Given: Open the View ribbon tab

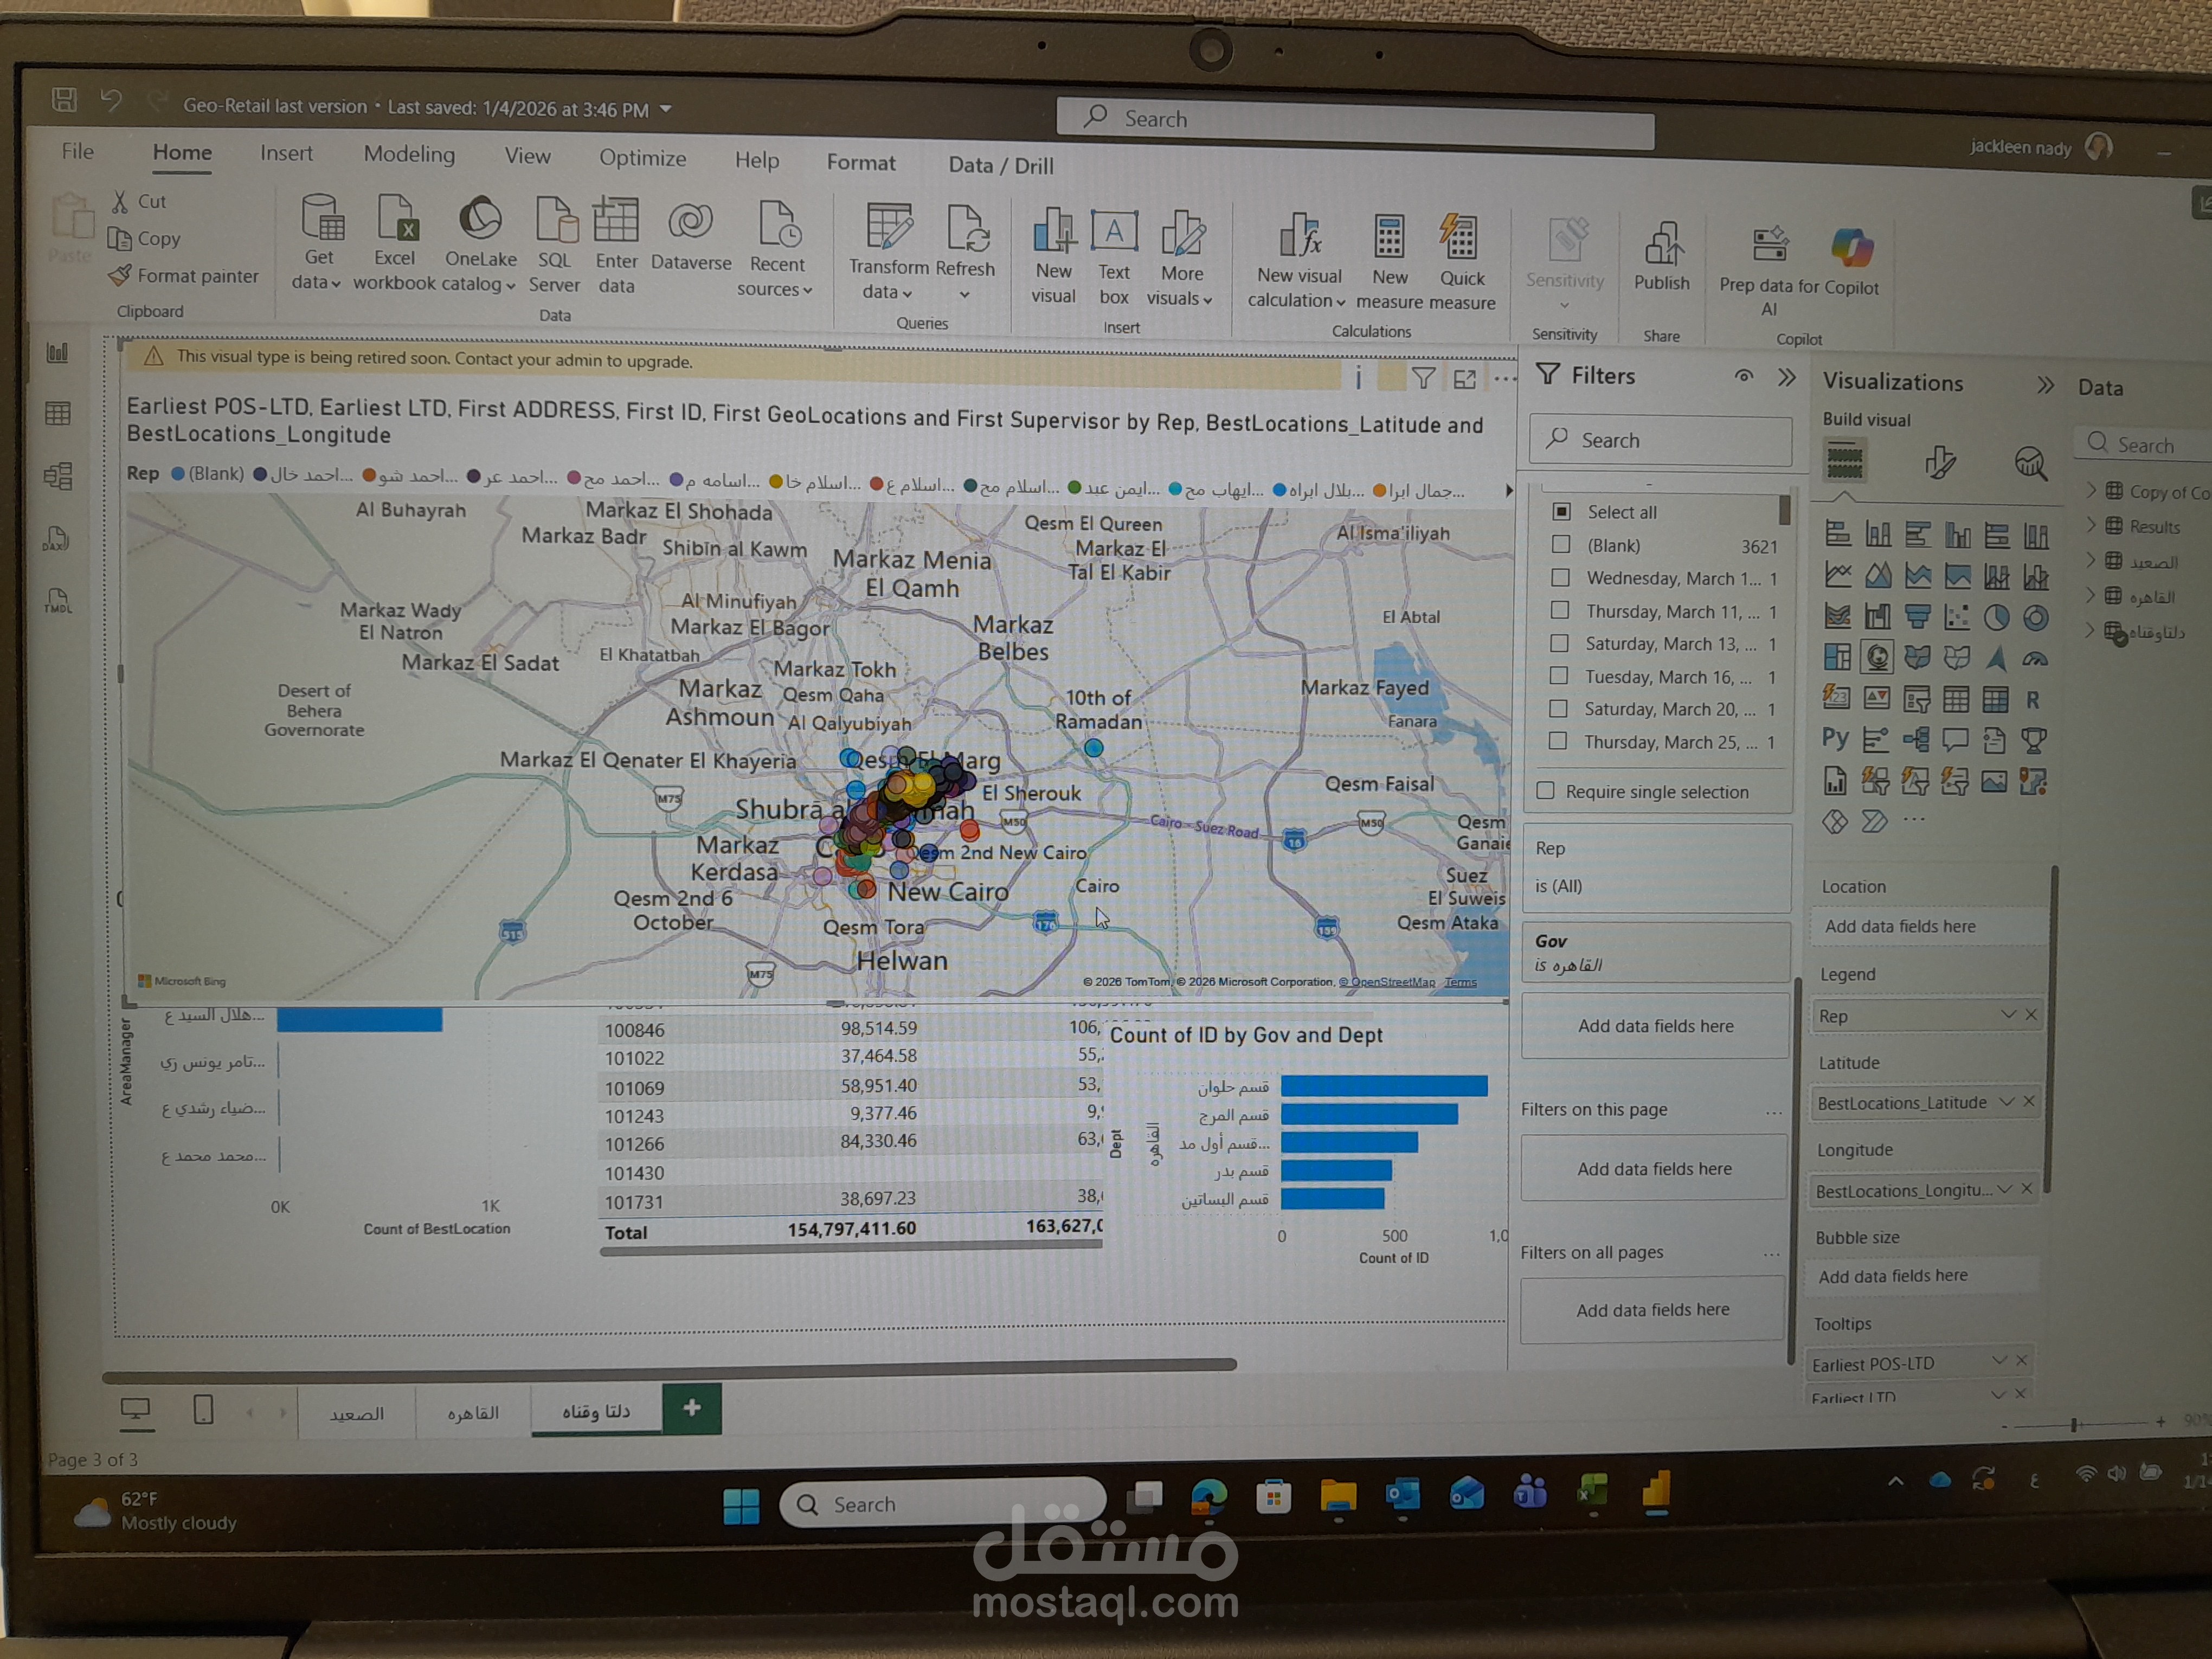Looking at the screenshot, I should [527, 156].
